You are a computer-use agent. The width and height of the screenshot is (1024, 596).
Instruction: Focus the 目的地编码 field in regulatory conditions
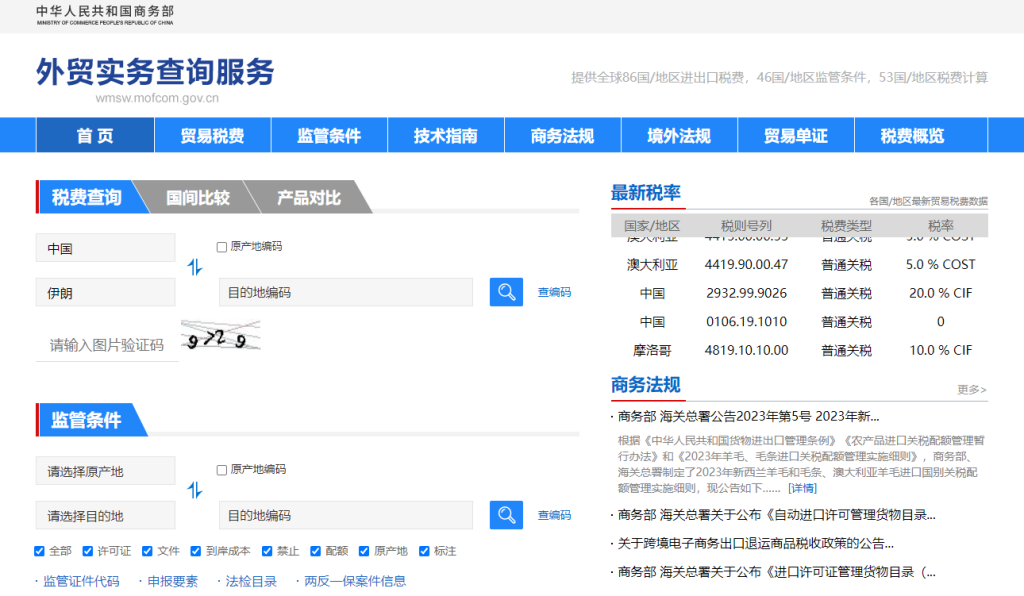345,516
